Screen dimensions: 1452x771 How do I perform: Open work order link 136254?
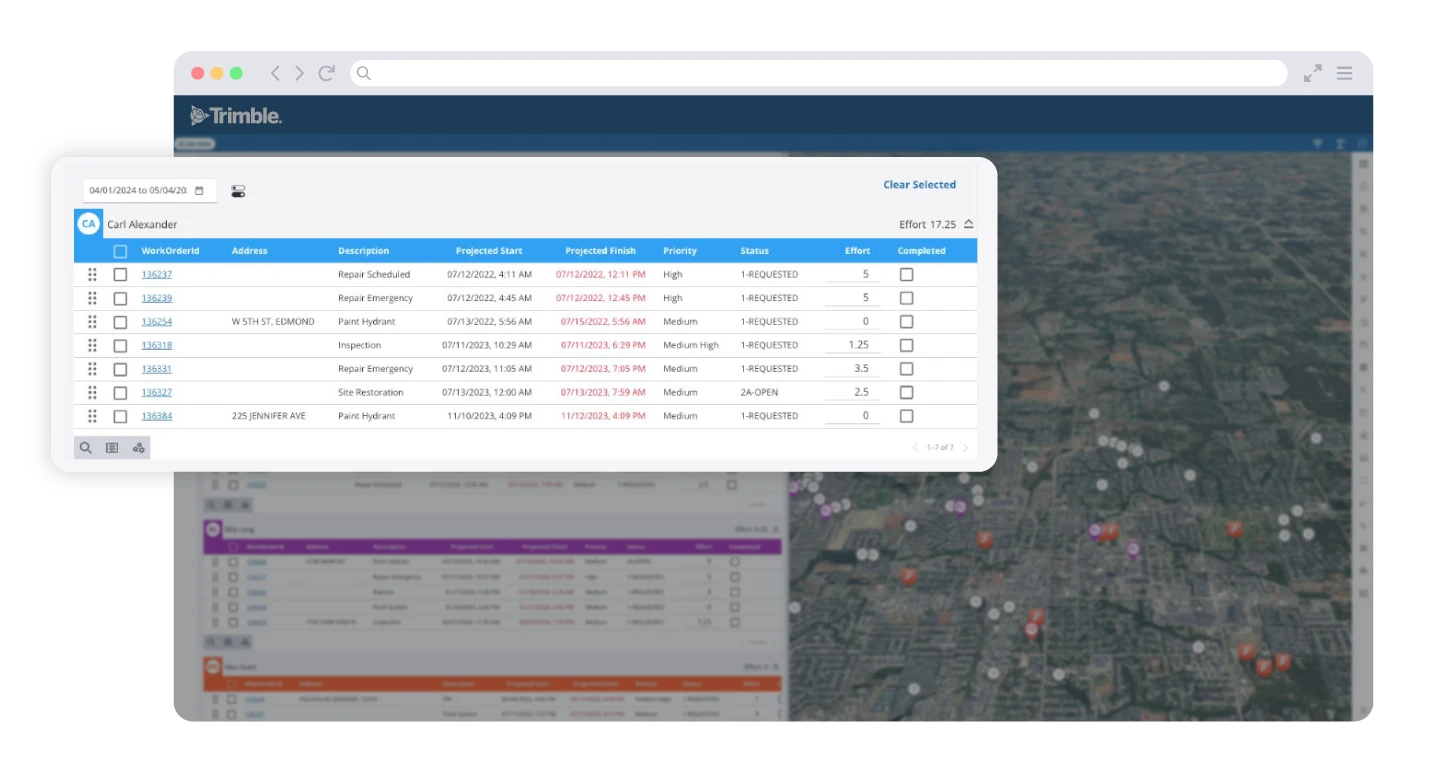click(x=156, y=322)
